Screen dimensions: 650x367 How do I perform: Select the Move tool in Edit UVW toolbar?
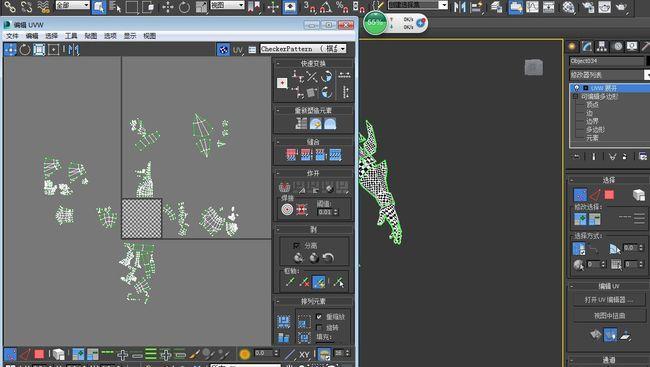10,50
